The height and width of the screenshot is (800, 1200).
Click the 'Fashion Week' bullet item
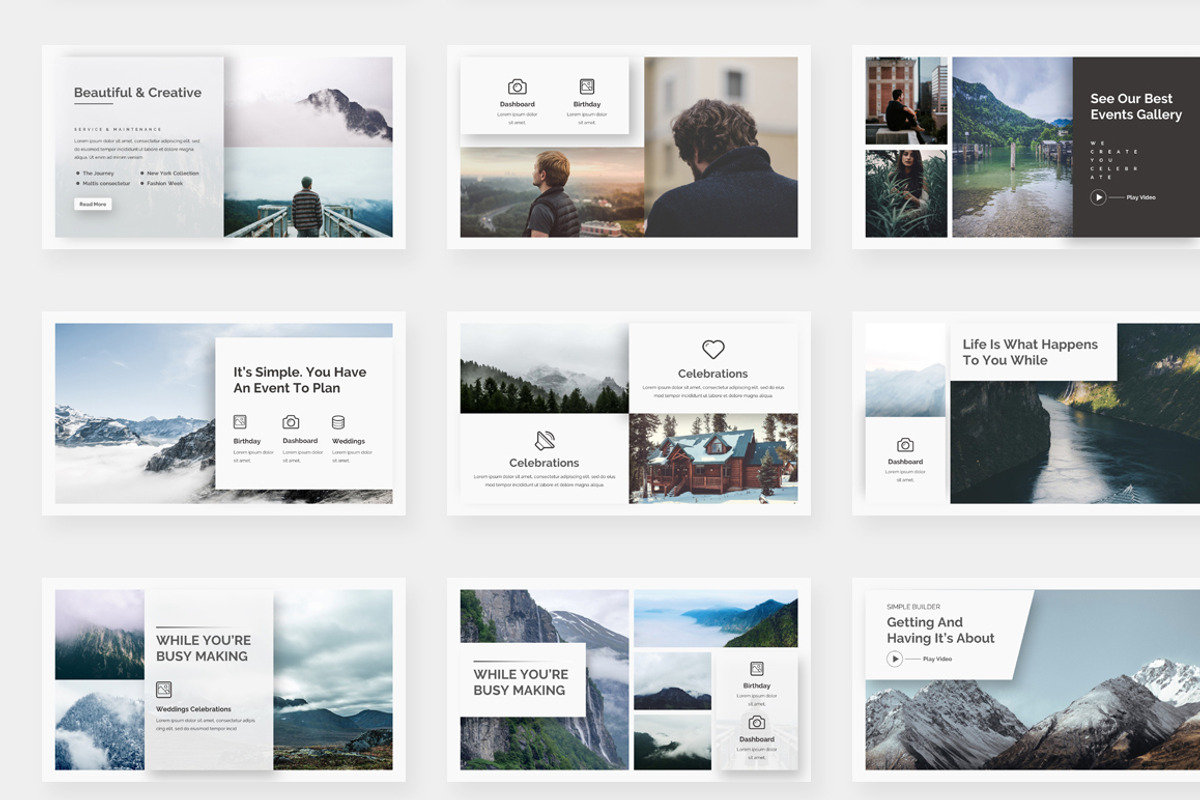pyautogui.click(x=164, y=183)
